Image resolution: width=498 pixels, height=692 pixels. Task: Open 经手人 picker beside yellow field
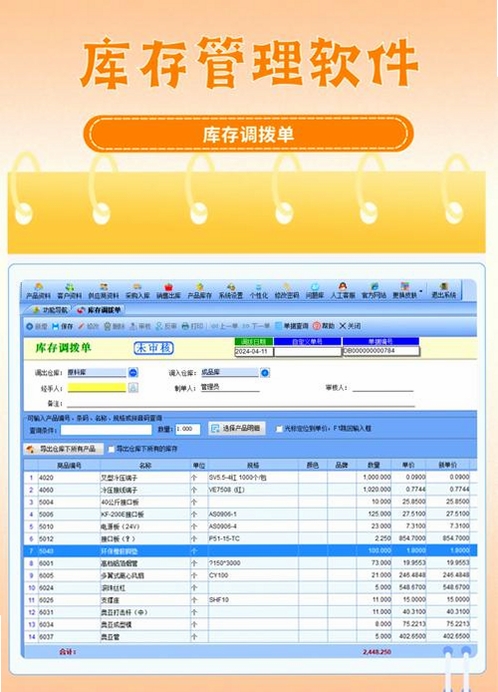tap(133, 387)
